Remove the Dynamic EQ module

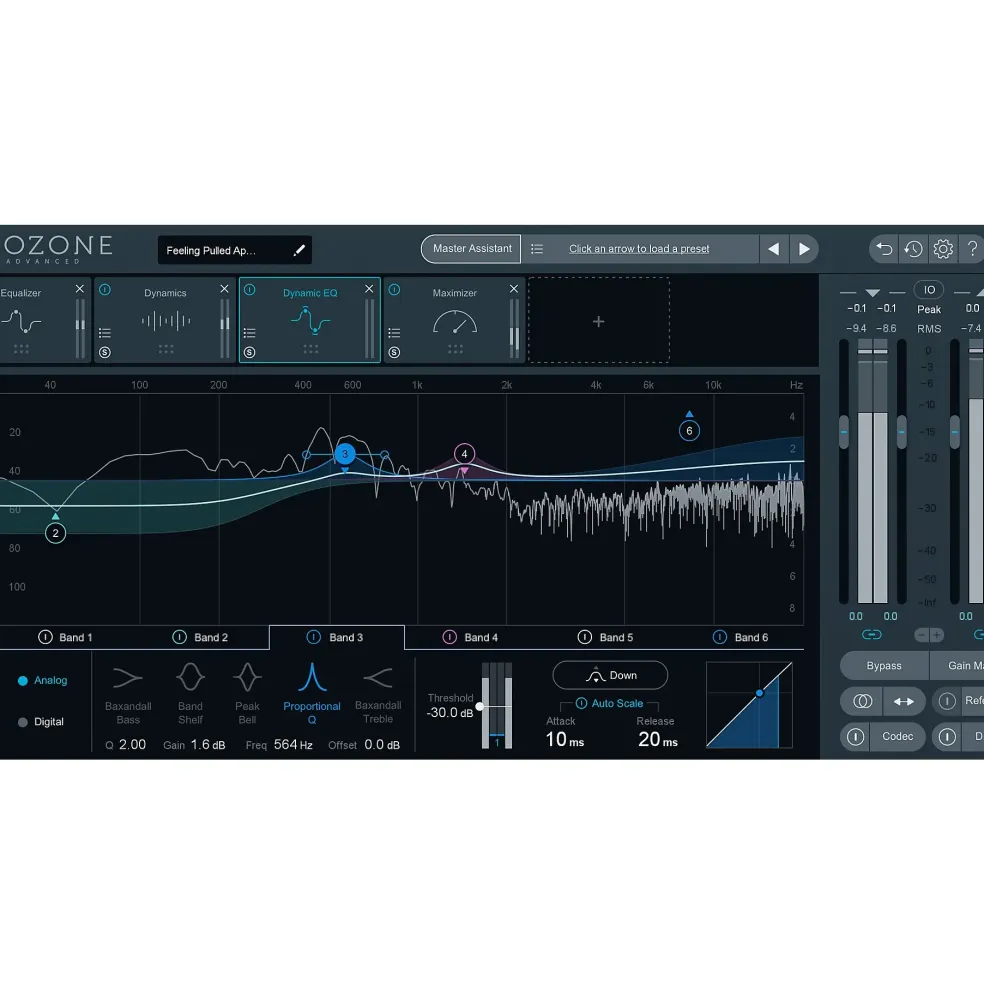[x=369, y=289]
